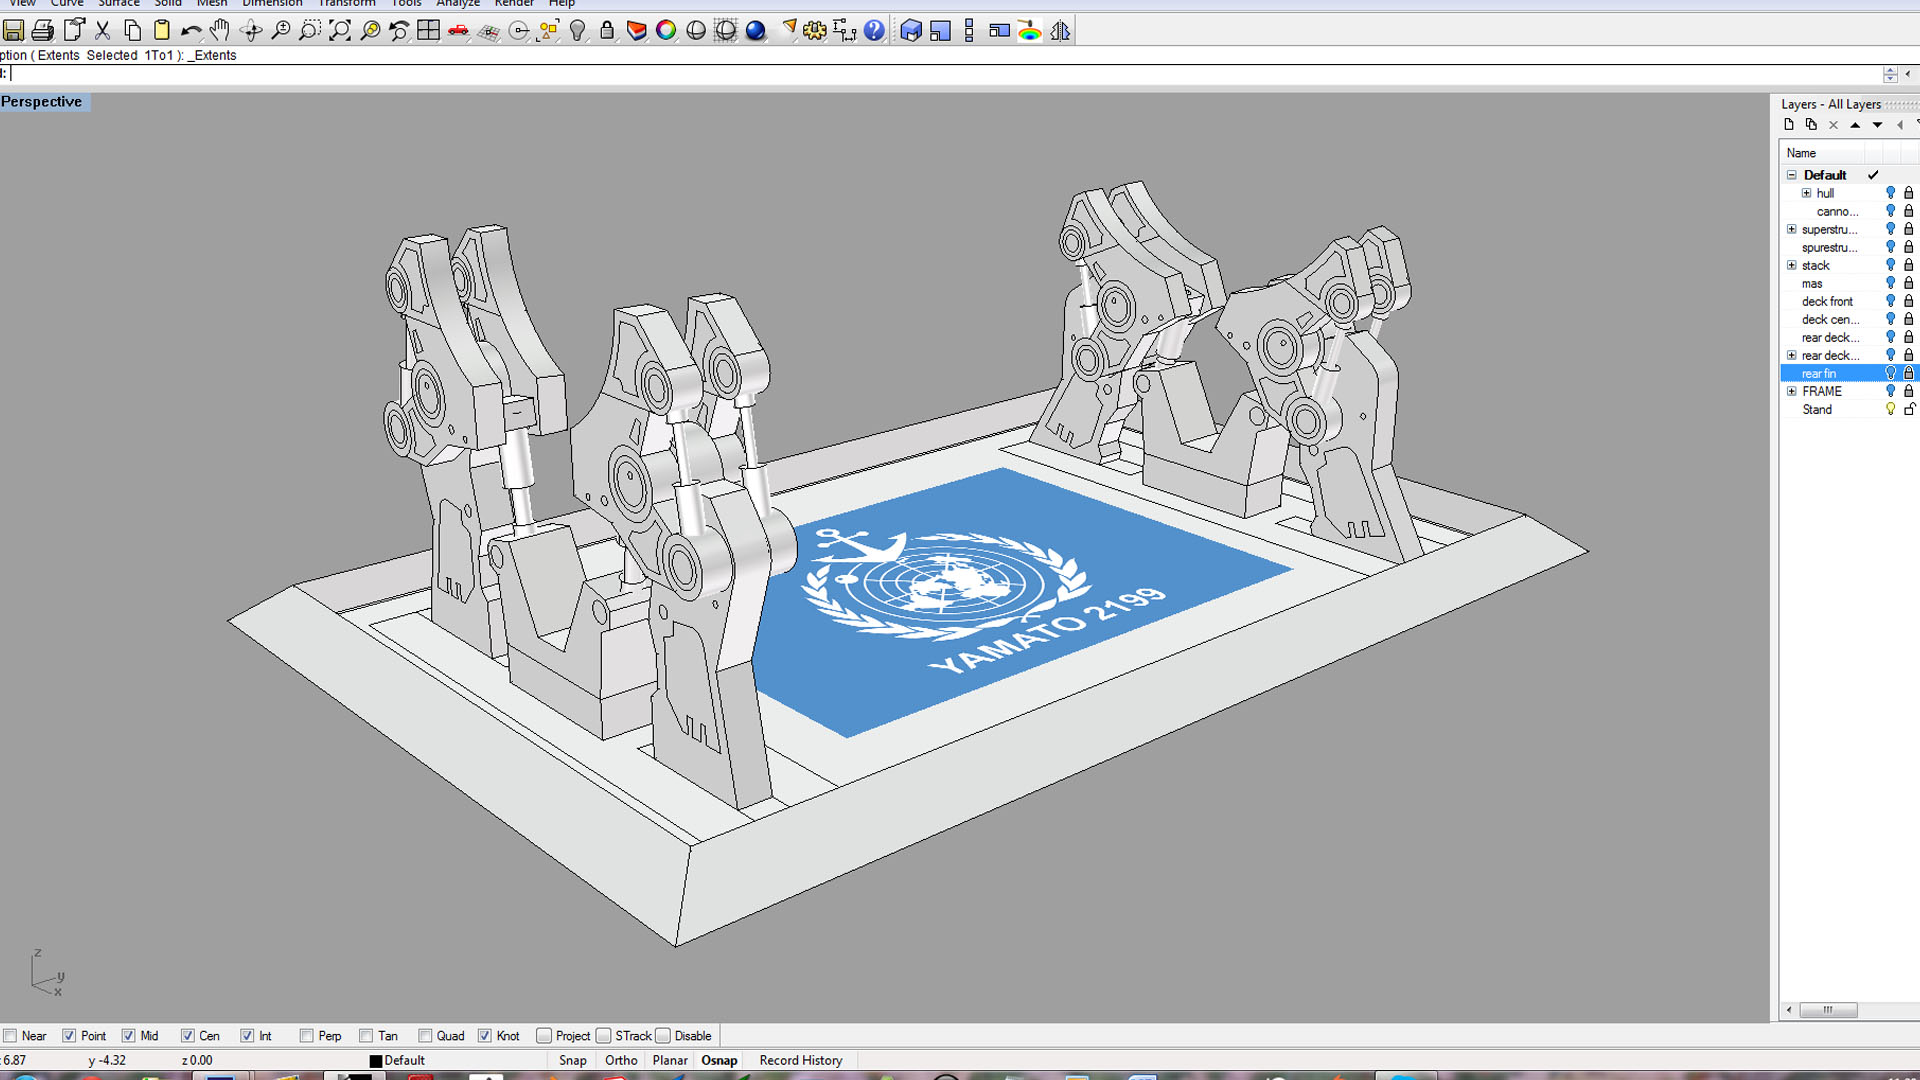The width and height of the screenshot is (1920, 1080).
Task: Click the construction plane grid icon
Action: (488, 31)
